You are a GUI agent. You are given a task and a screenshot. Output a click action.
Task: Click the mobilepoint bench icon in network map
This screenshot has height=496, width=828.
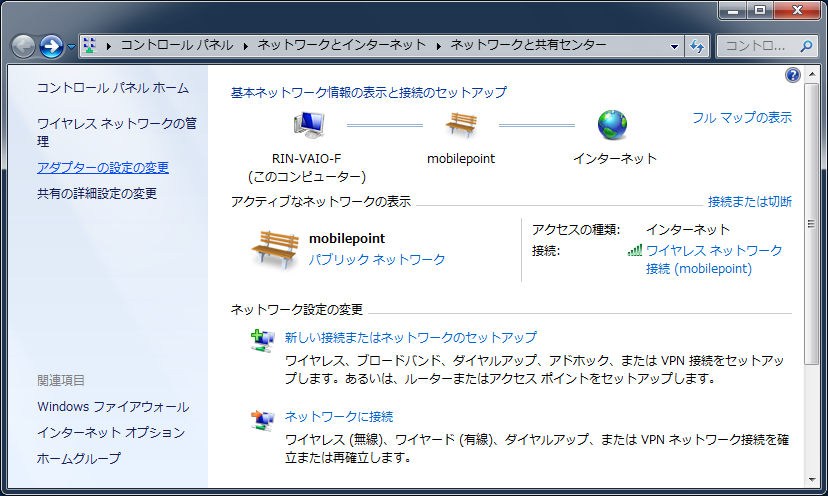tap(461, 125)
